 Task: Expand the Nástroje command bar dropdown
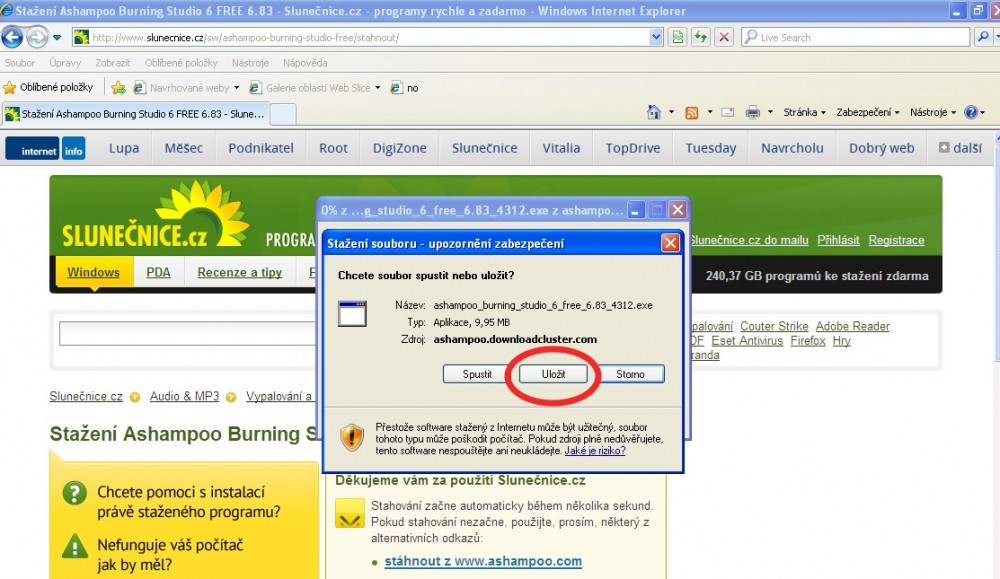[x=933, y=112]
